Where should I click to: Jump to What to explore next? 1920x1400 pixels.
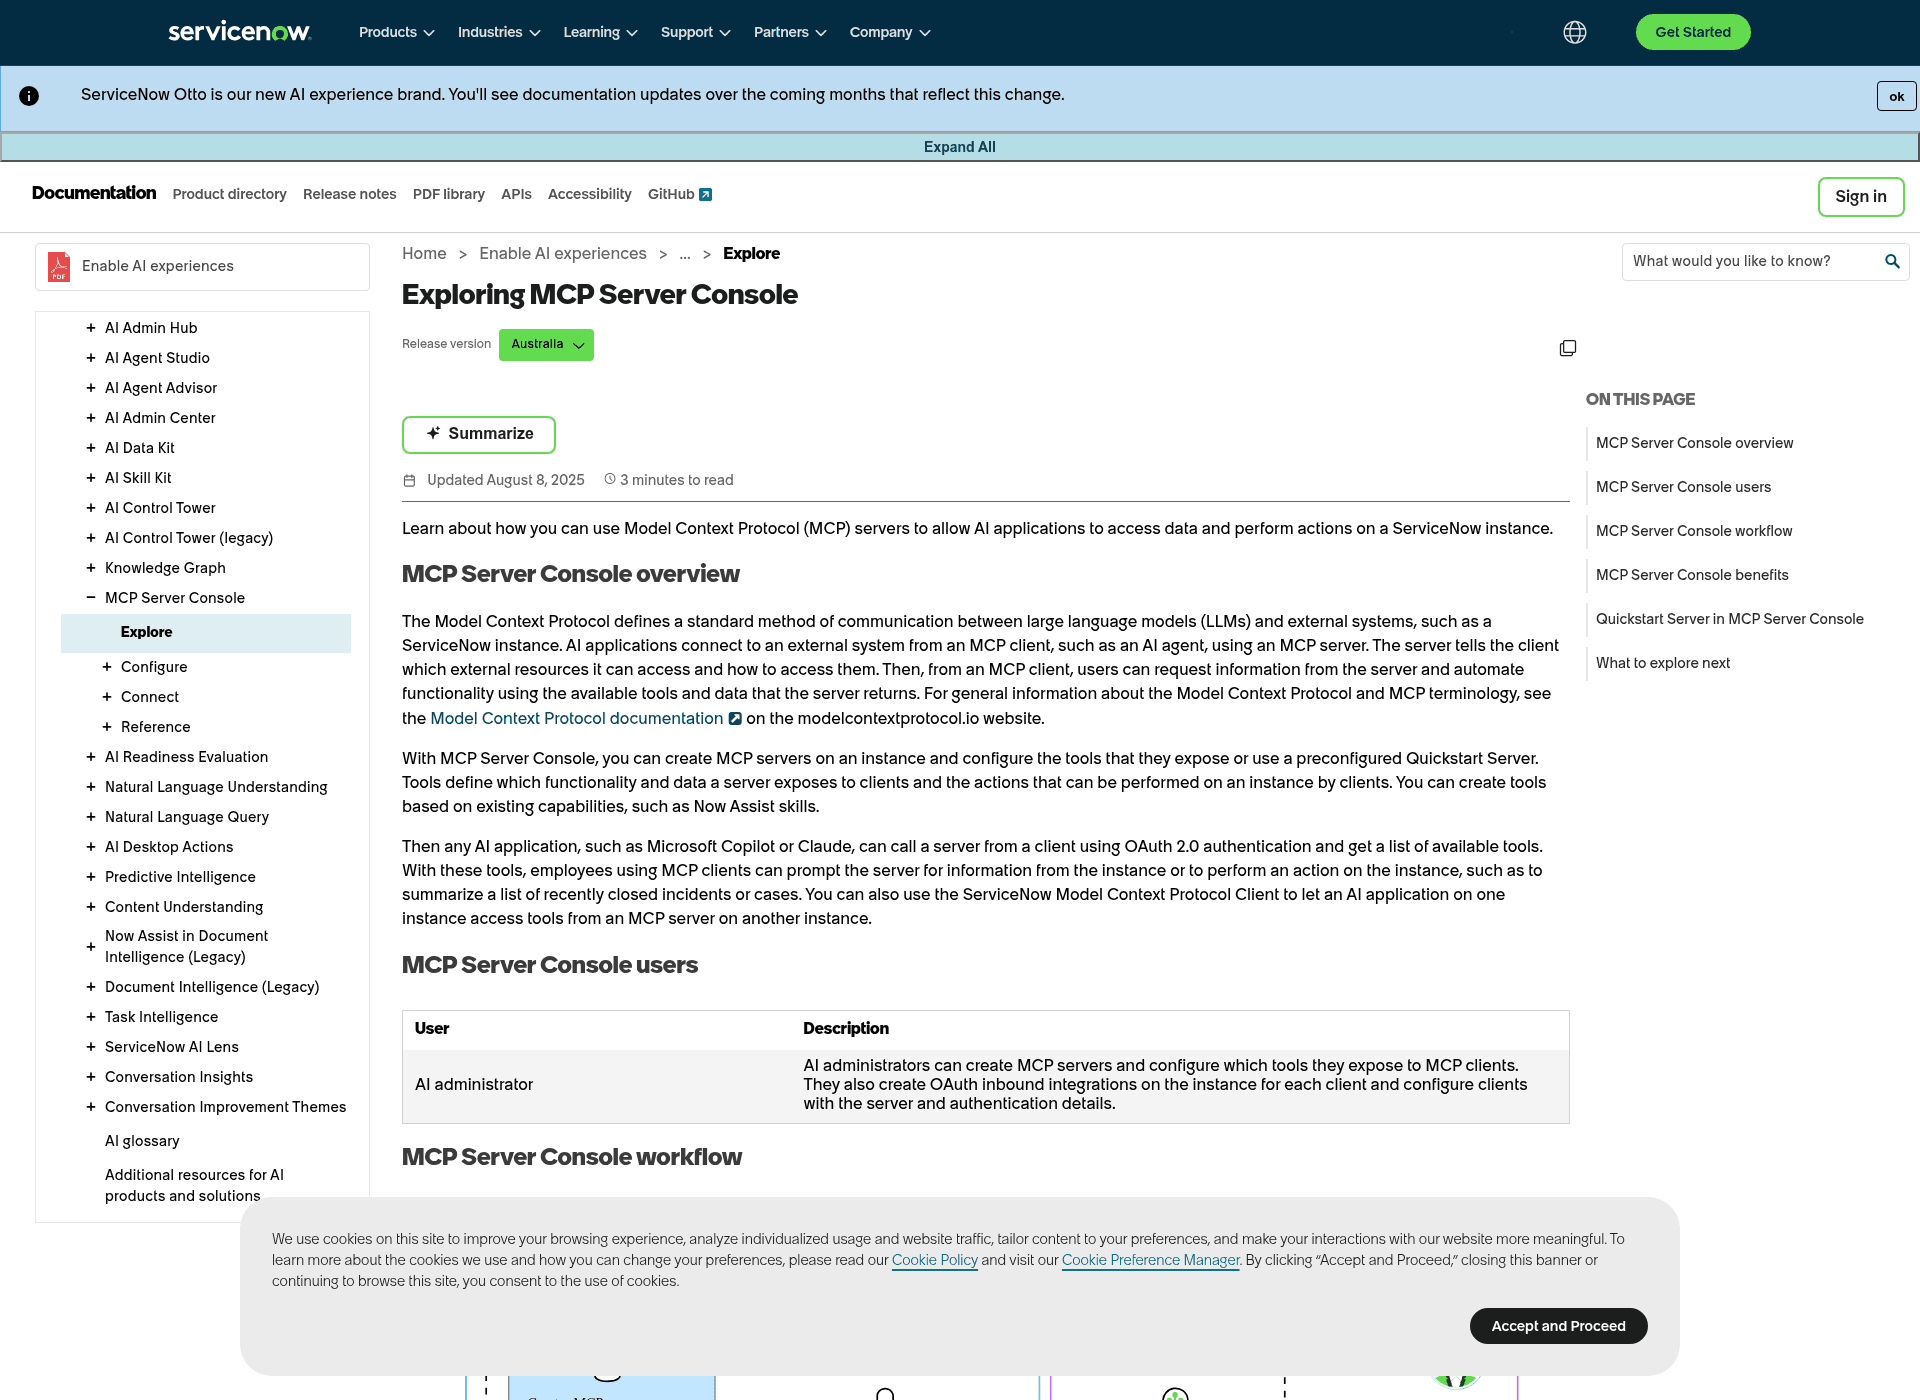tap(1663, 663)
